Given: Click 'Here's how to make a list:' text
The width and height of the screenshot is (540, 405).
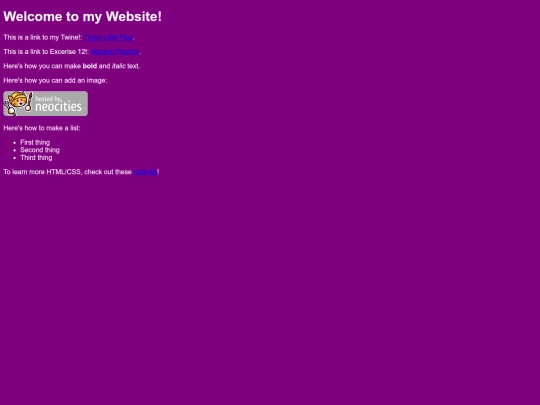Looking at the screenshot, I should (42, 128).
